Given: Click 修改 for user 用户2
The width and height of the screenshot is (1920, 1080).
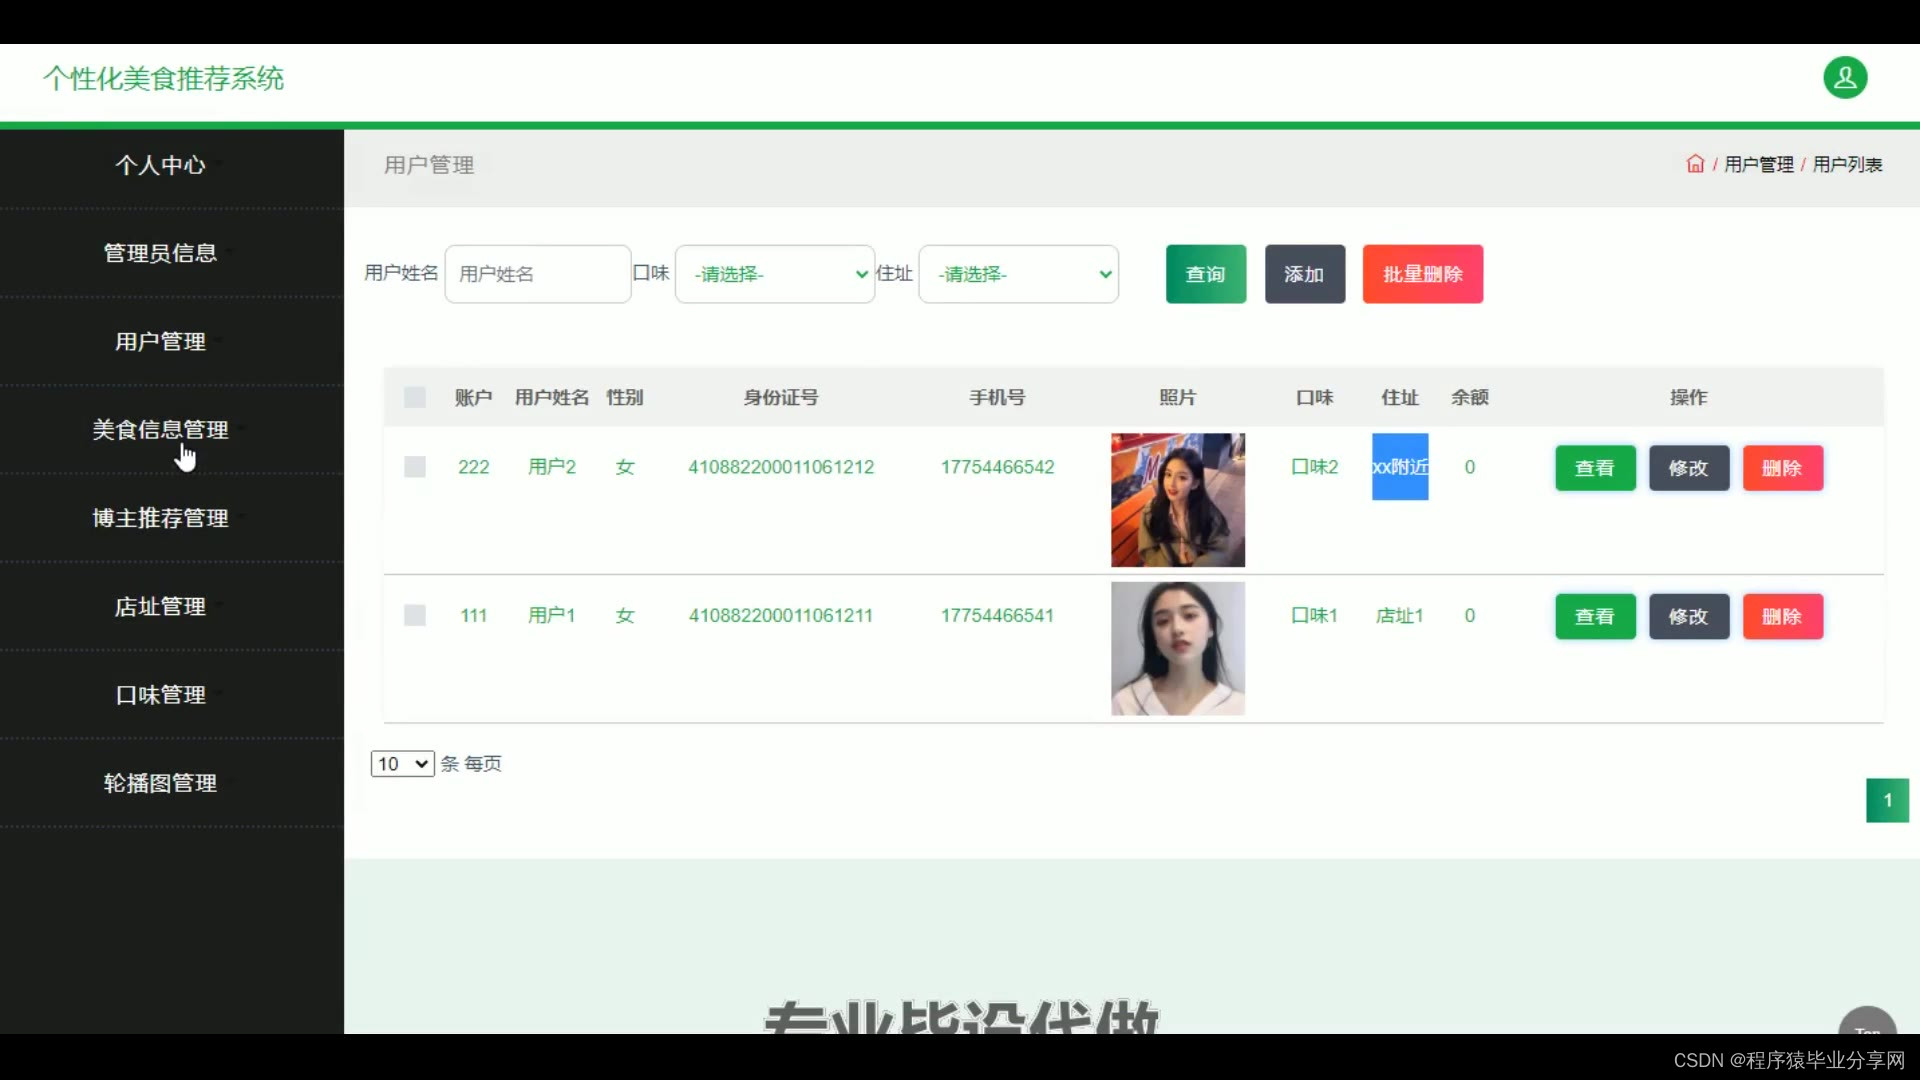Looking at the screenshot, I should coord(1688,468).
